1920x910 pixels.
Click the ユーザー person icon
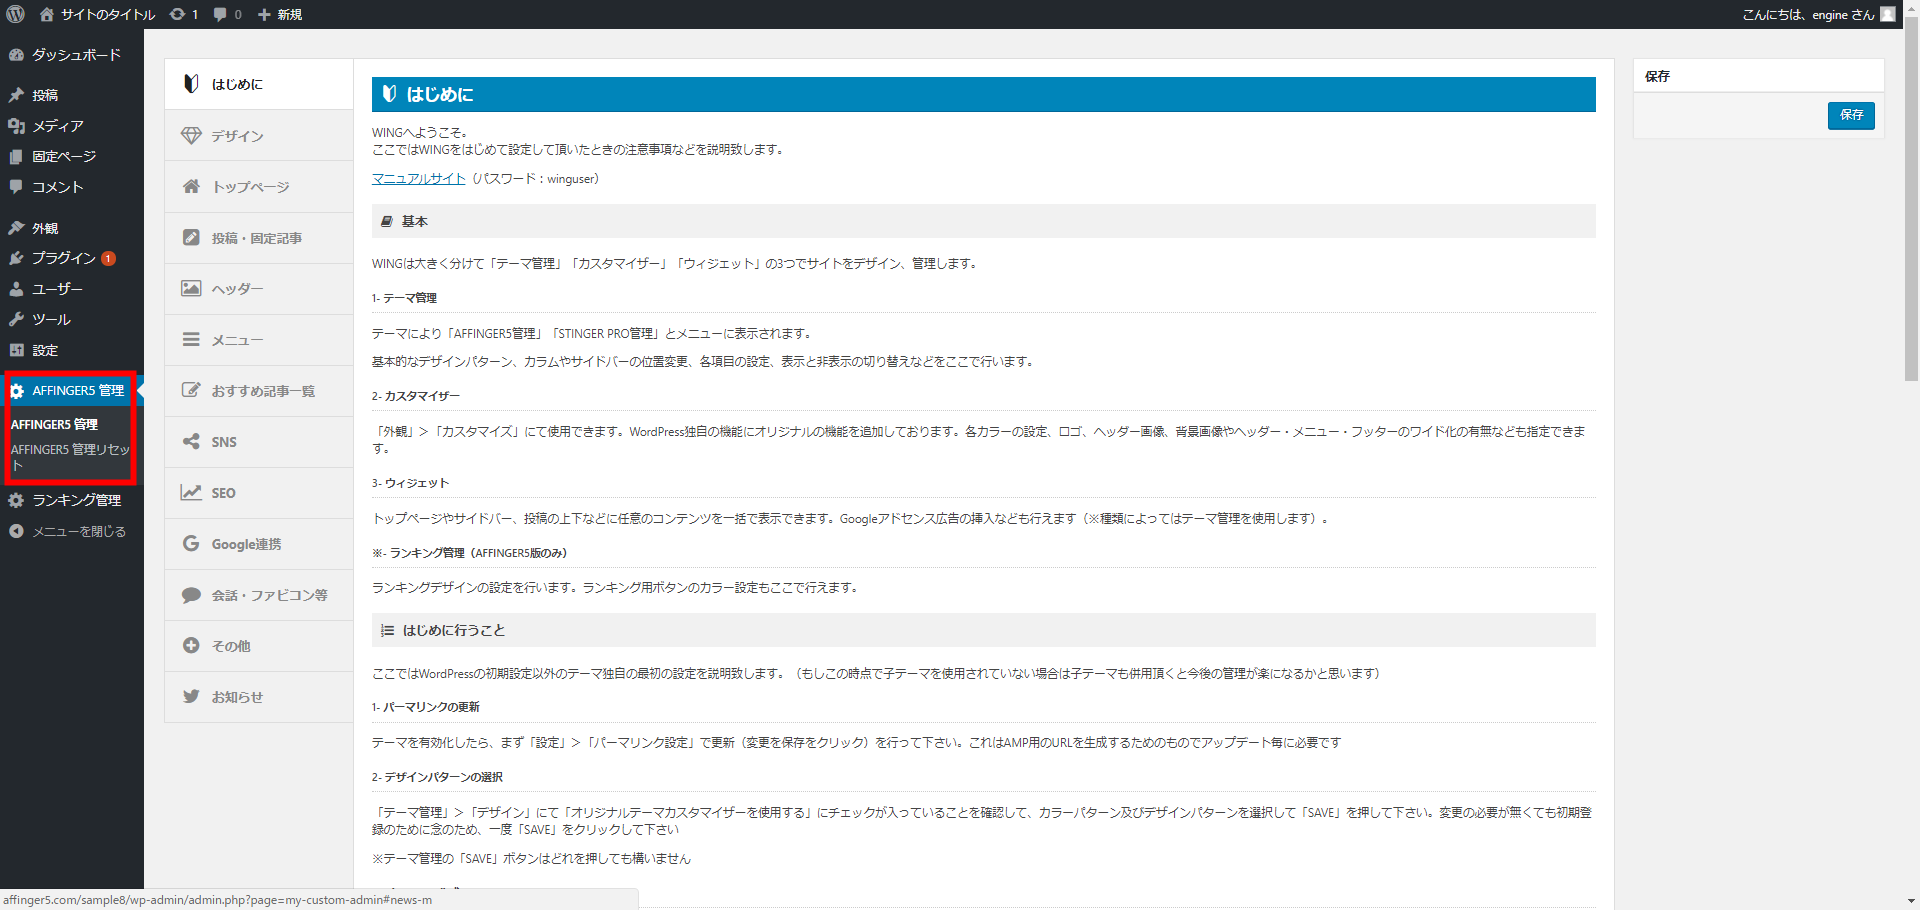click(16, 289)
